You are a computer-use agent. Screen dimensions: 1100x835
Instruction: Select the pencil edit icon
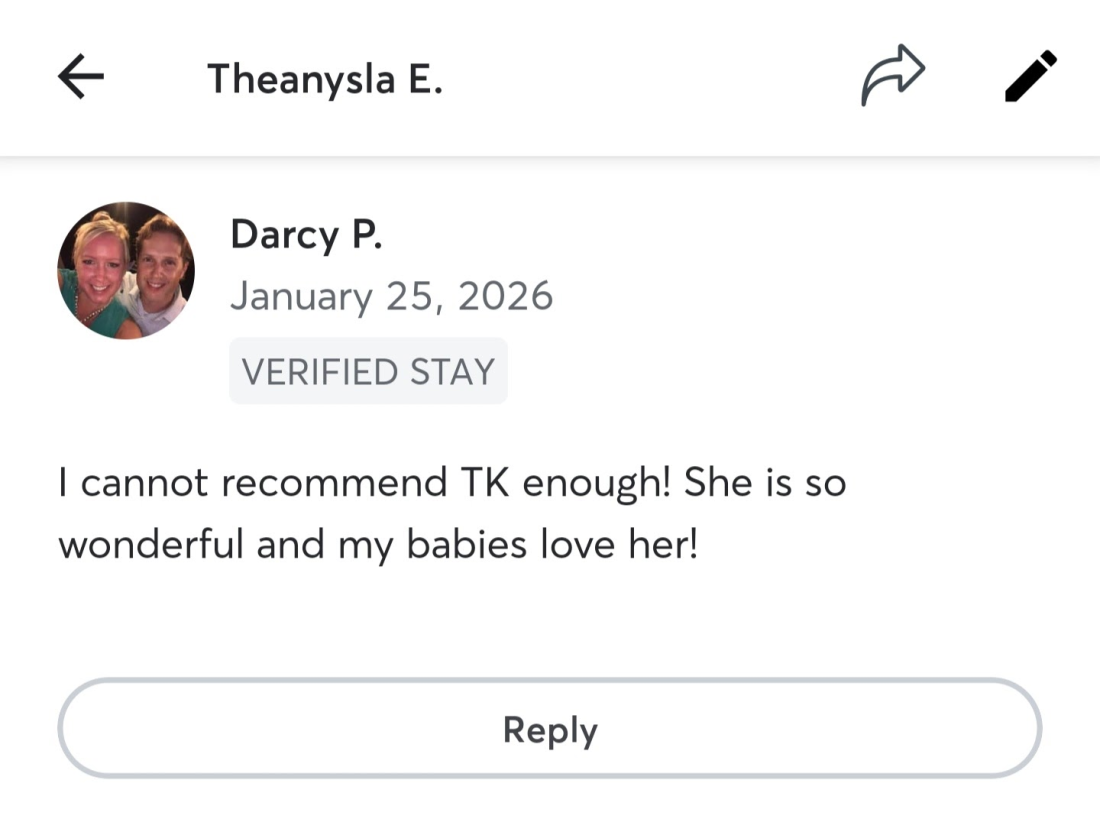pos(1030,76)
